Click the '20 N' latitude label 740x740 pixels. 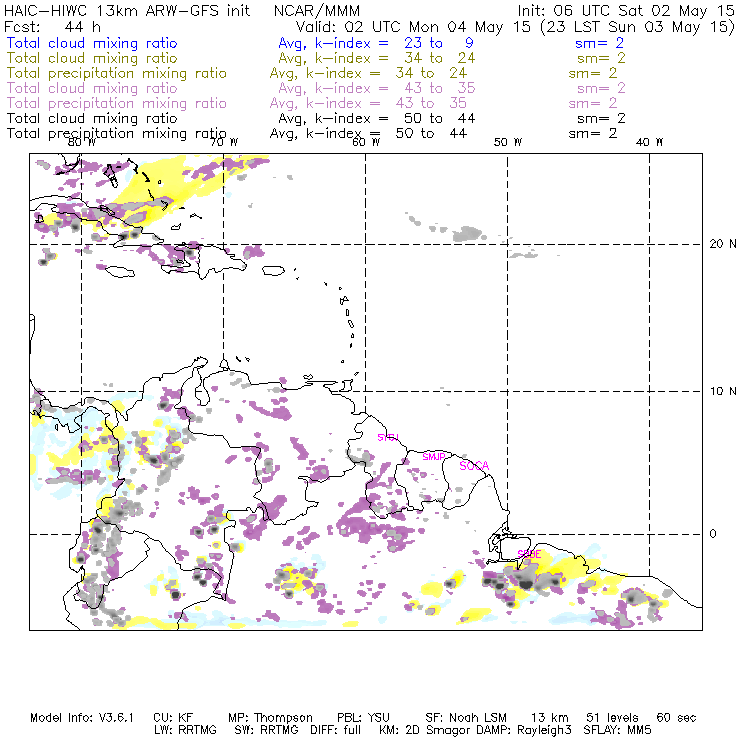pos(723,244)
